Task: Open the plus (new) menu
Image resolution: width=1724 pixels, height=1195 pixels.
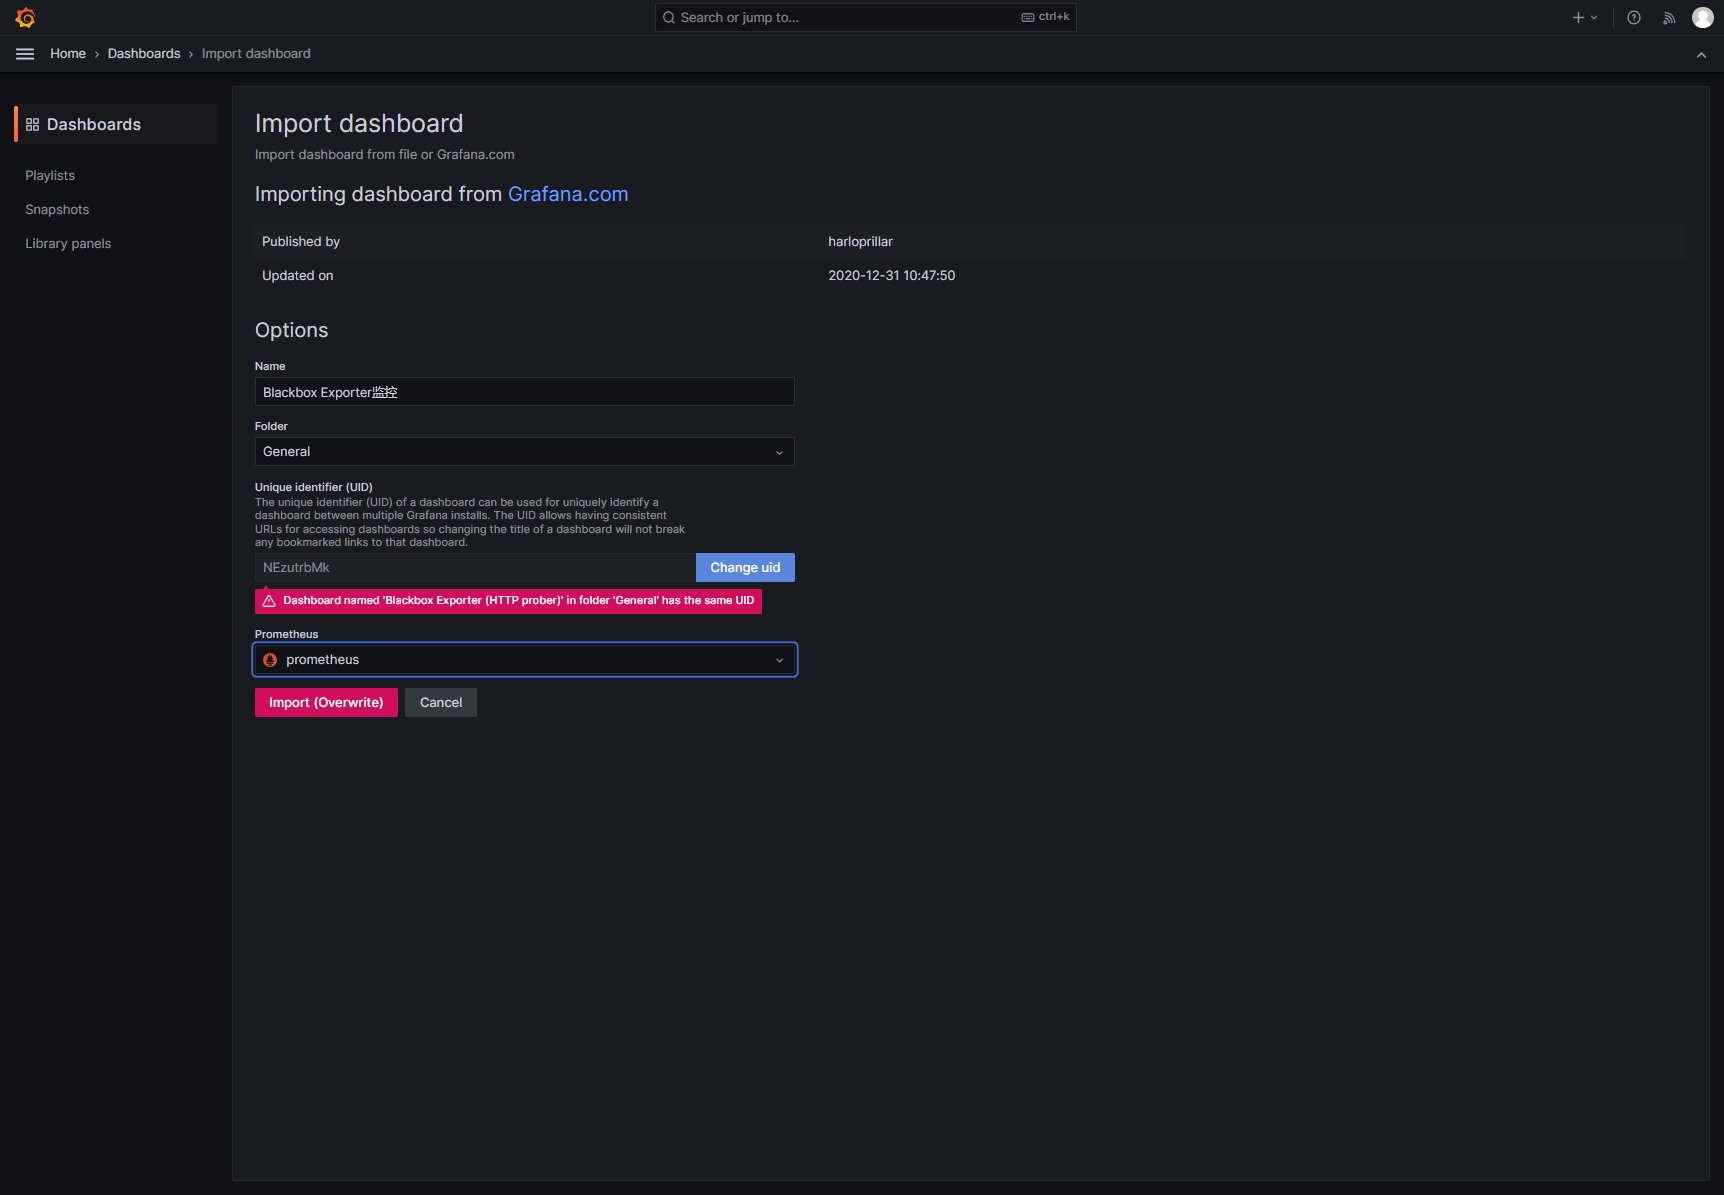Action: coord(1585,18)
